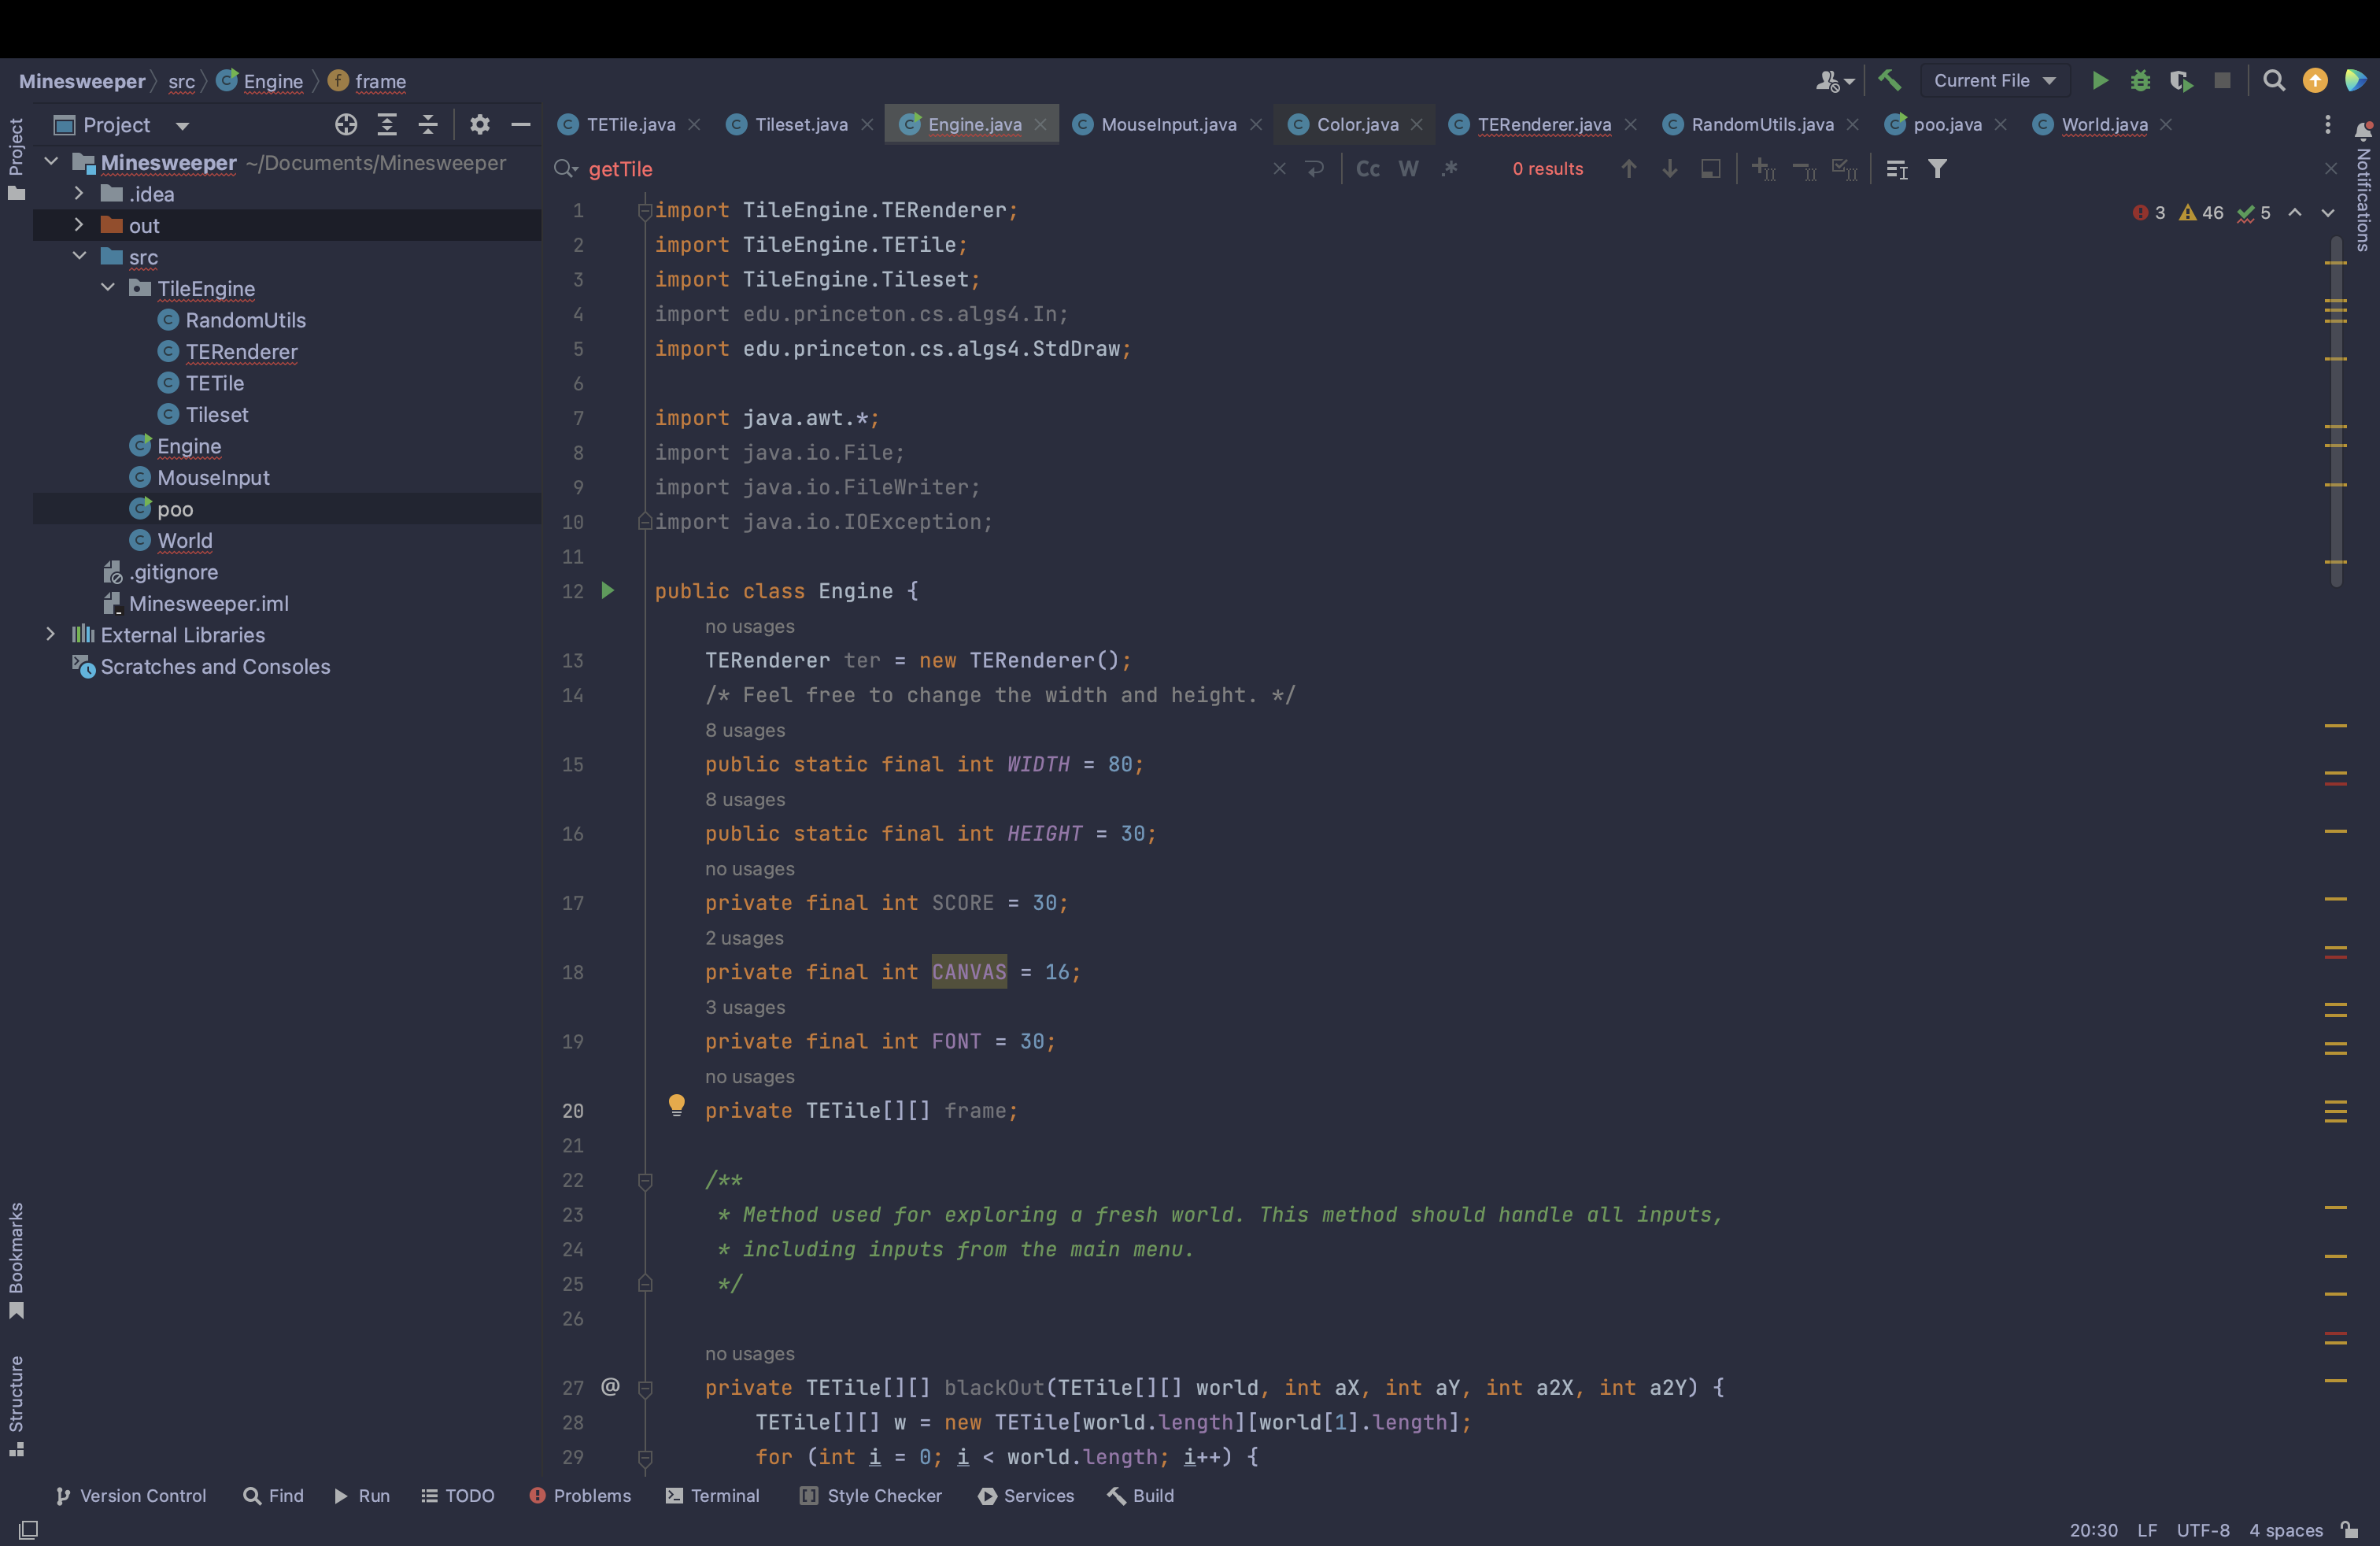This screenshot has width=2380, height=1546.
Task: Open the Problems tool window
Action: click(580, 1495)
